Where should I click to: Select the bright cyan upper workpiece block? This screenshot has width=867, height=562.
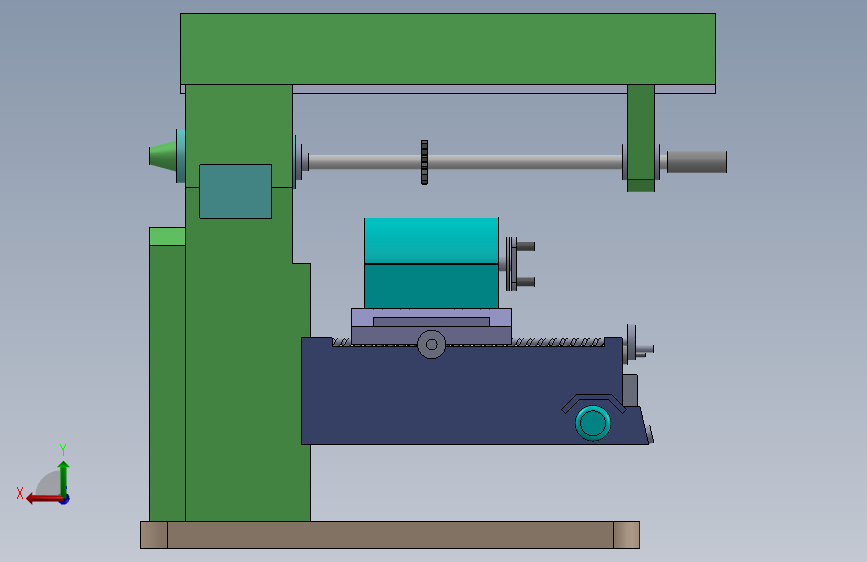(x=431, y=241)
